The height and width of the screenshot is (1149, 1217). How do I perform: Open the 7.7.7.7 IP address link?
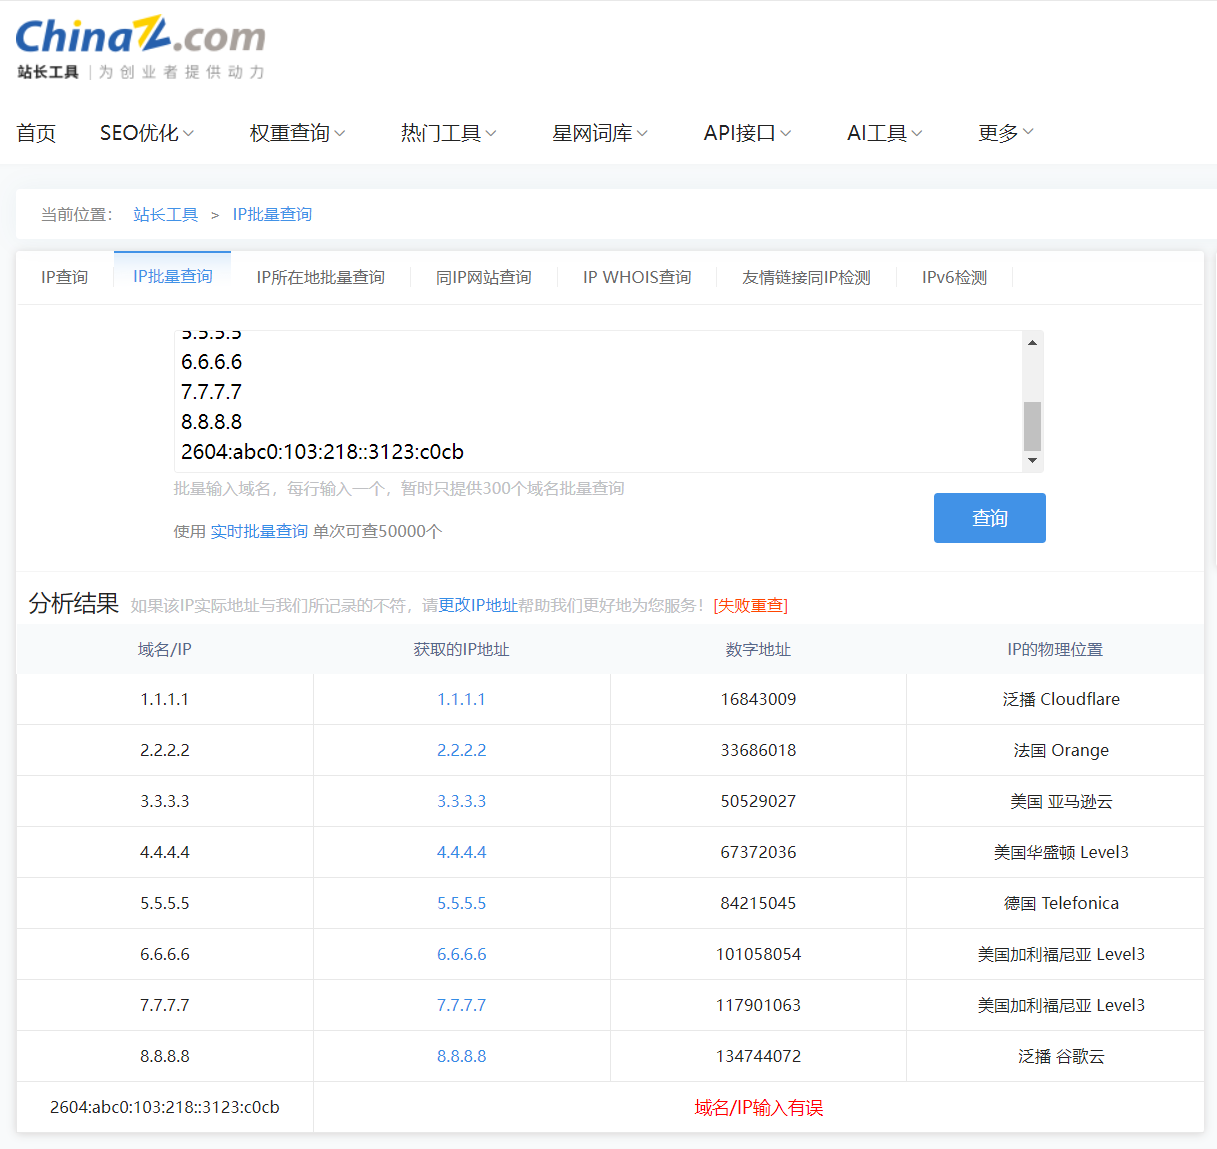point(461,1005)
